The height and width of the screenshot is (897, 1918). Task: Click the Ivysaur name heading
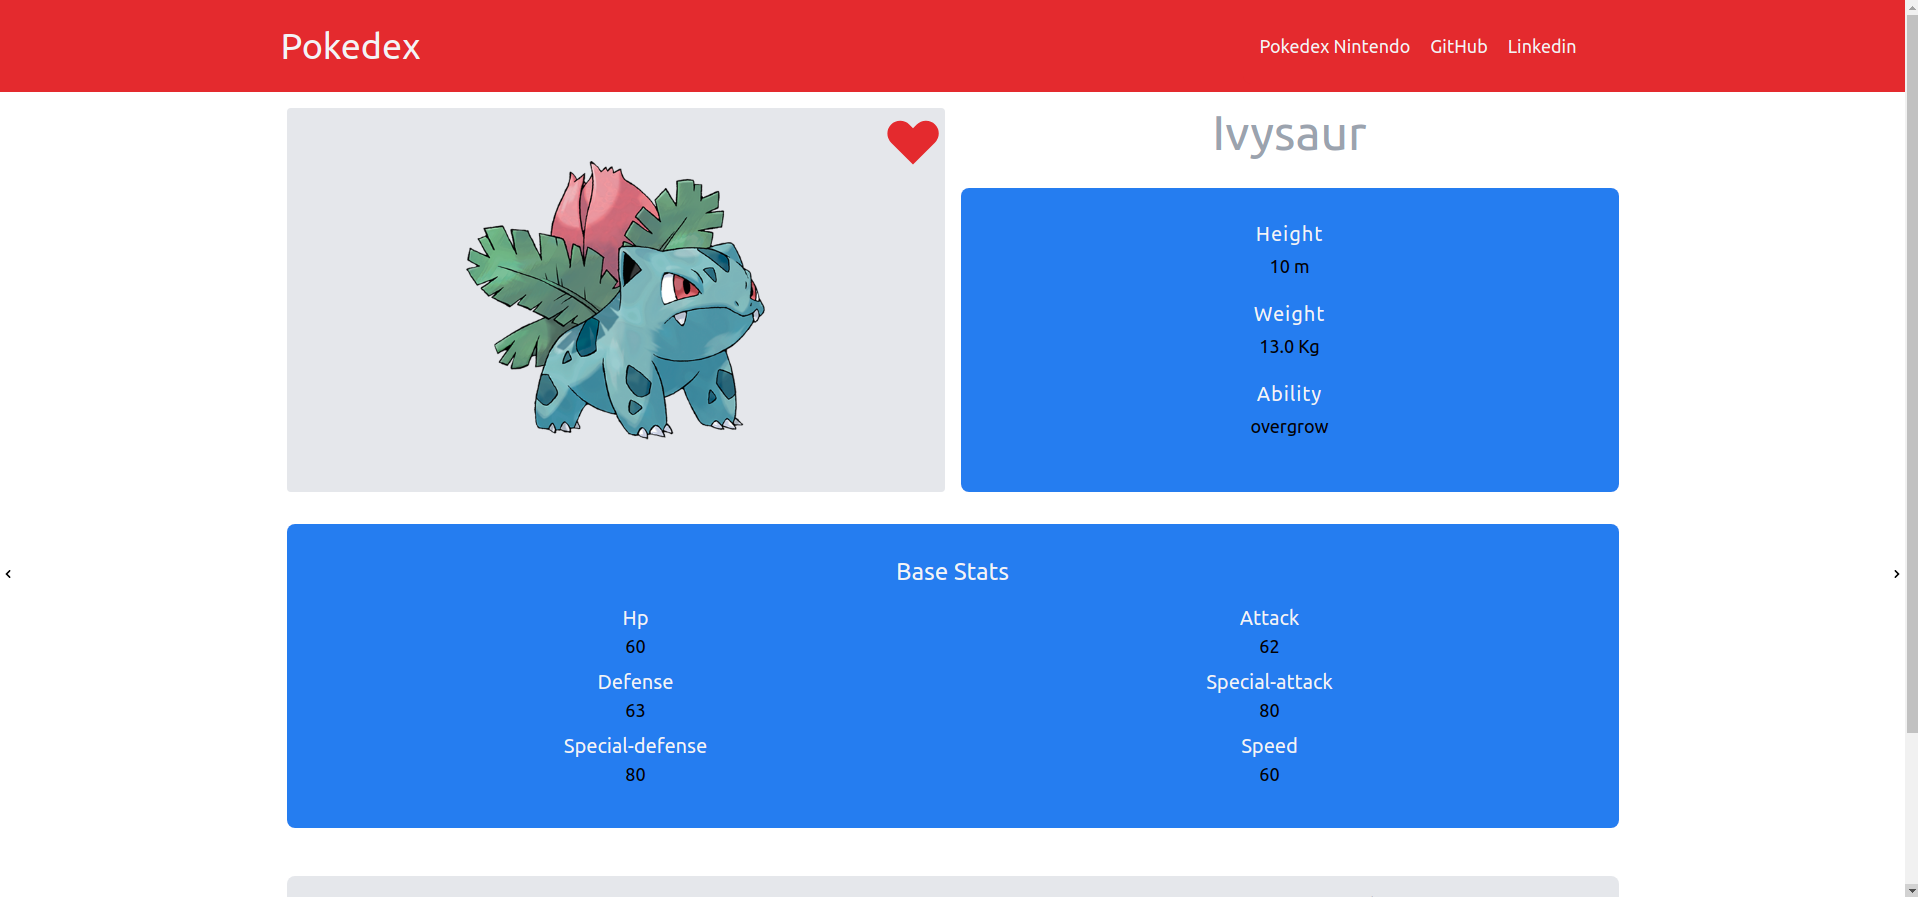(x=1289, y=134)
